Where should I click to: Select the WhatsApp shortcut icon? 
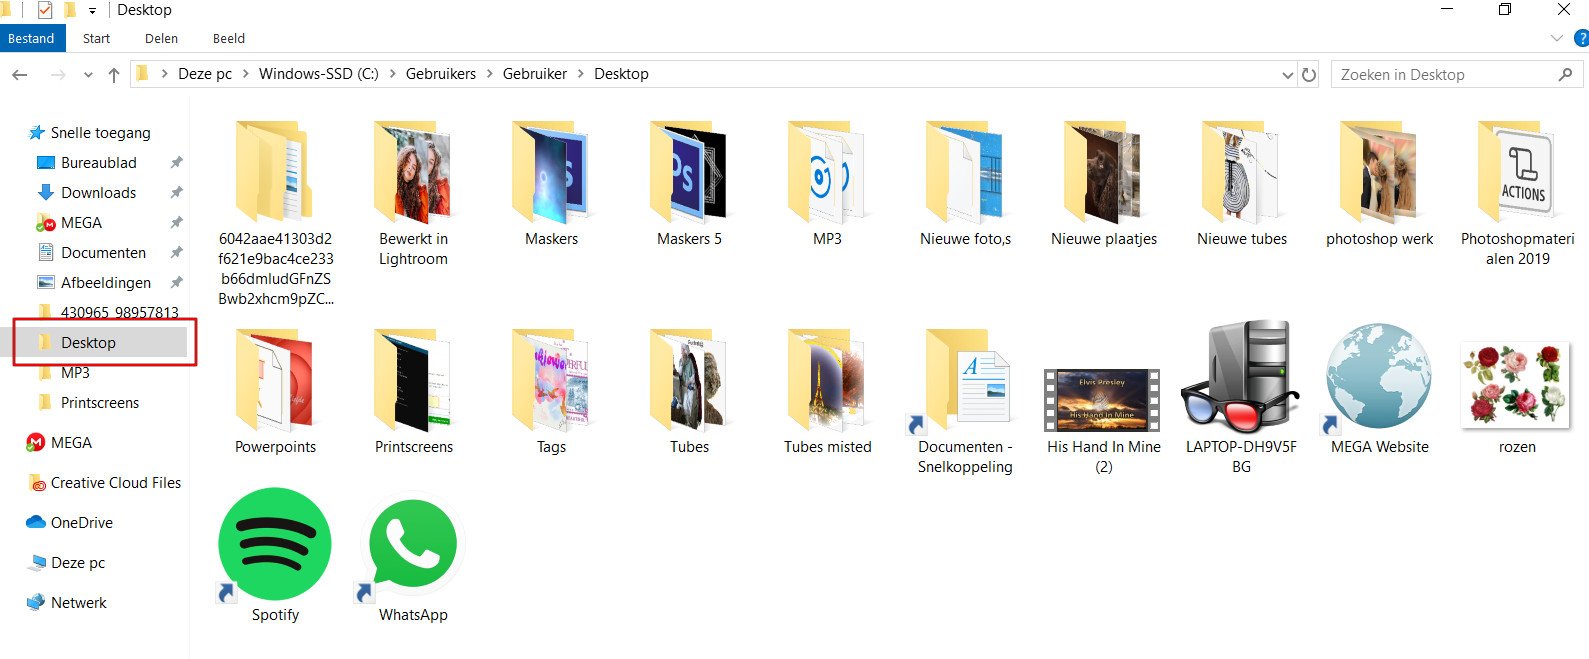(x=413, y=545)
